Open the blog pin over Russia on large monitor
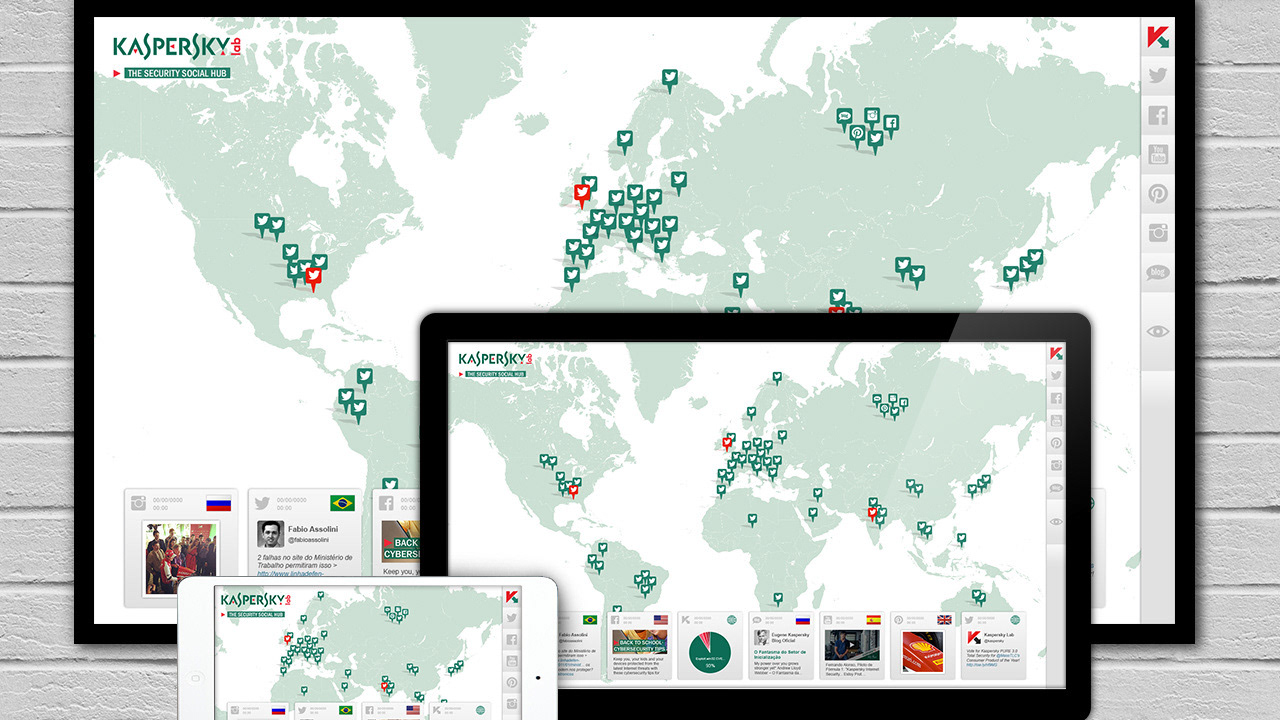1280x720 pixels. click(844, 119)
